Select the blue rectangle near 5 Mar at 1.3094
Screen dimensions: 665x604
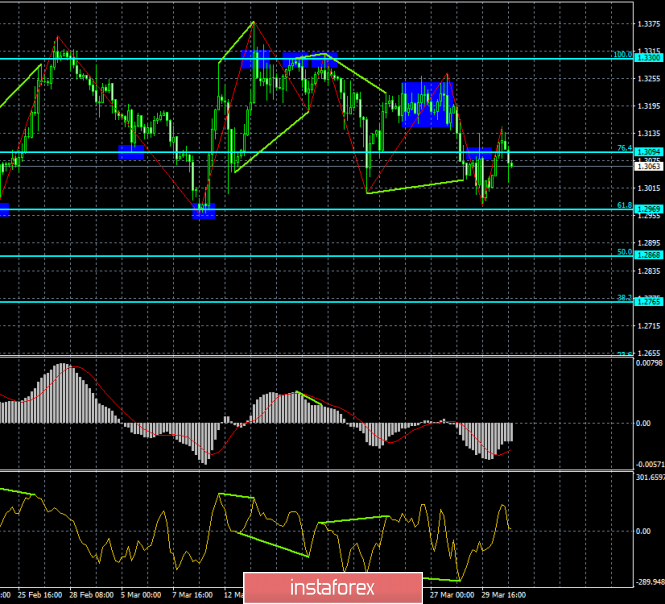(x=131, y=152)
